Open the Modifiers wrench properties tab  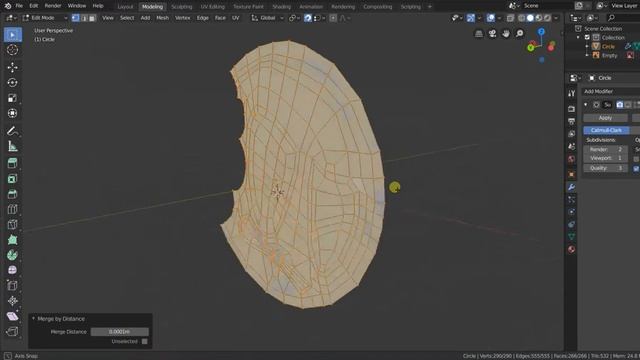coord(571,187)
